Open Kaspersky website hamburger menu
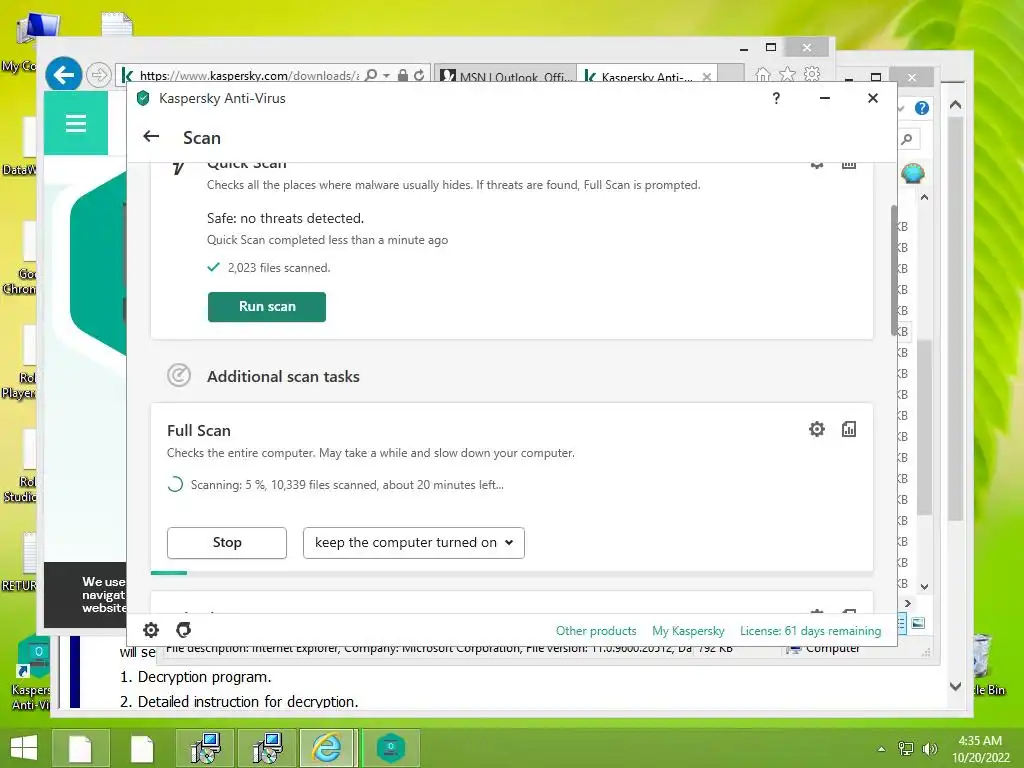This screenshot has height=768, width=1024. click(76, 123)
